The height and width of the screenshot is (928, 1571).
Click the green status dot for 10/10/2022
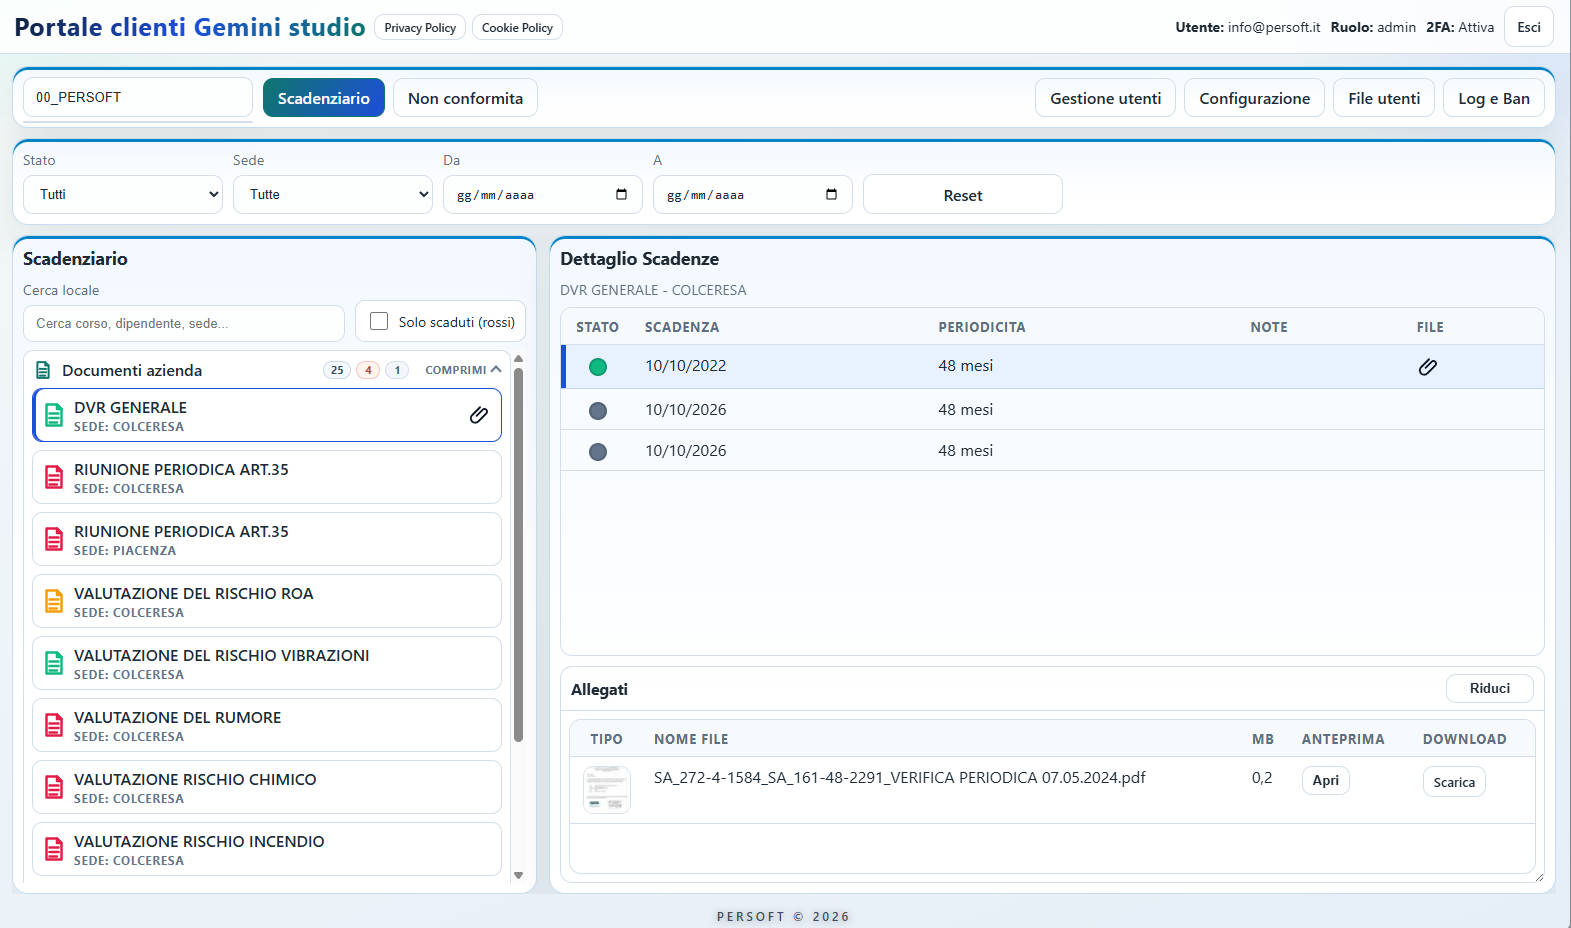pyautogui.click(x=598, y=367)
